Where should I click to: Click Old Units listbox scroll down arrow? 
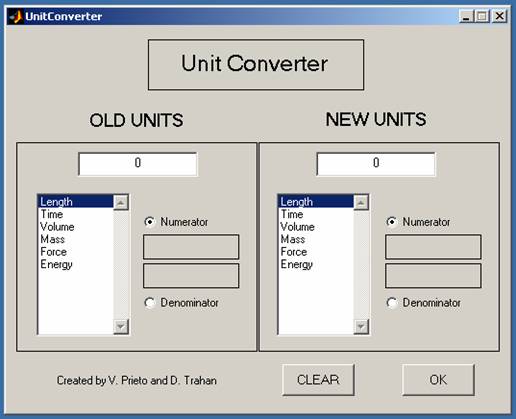[121, 326]
